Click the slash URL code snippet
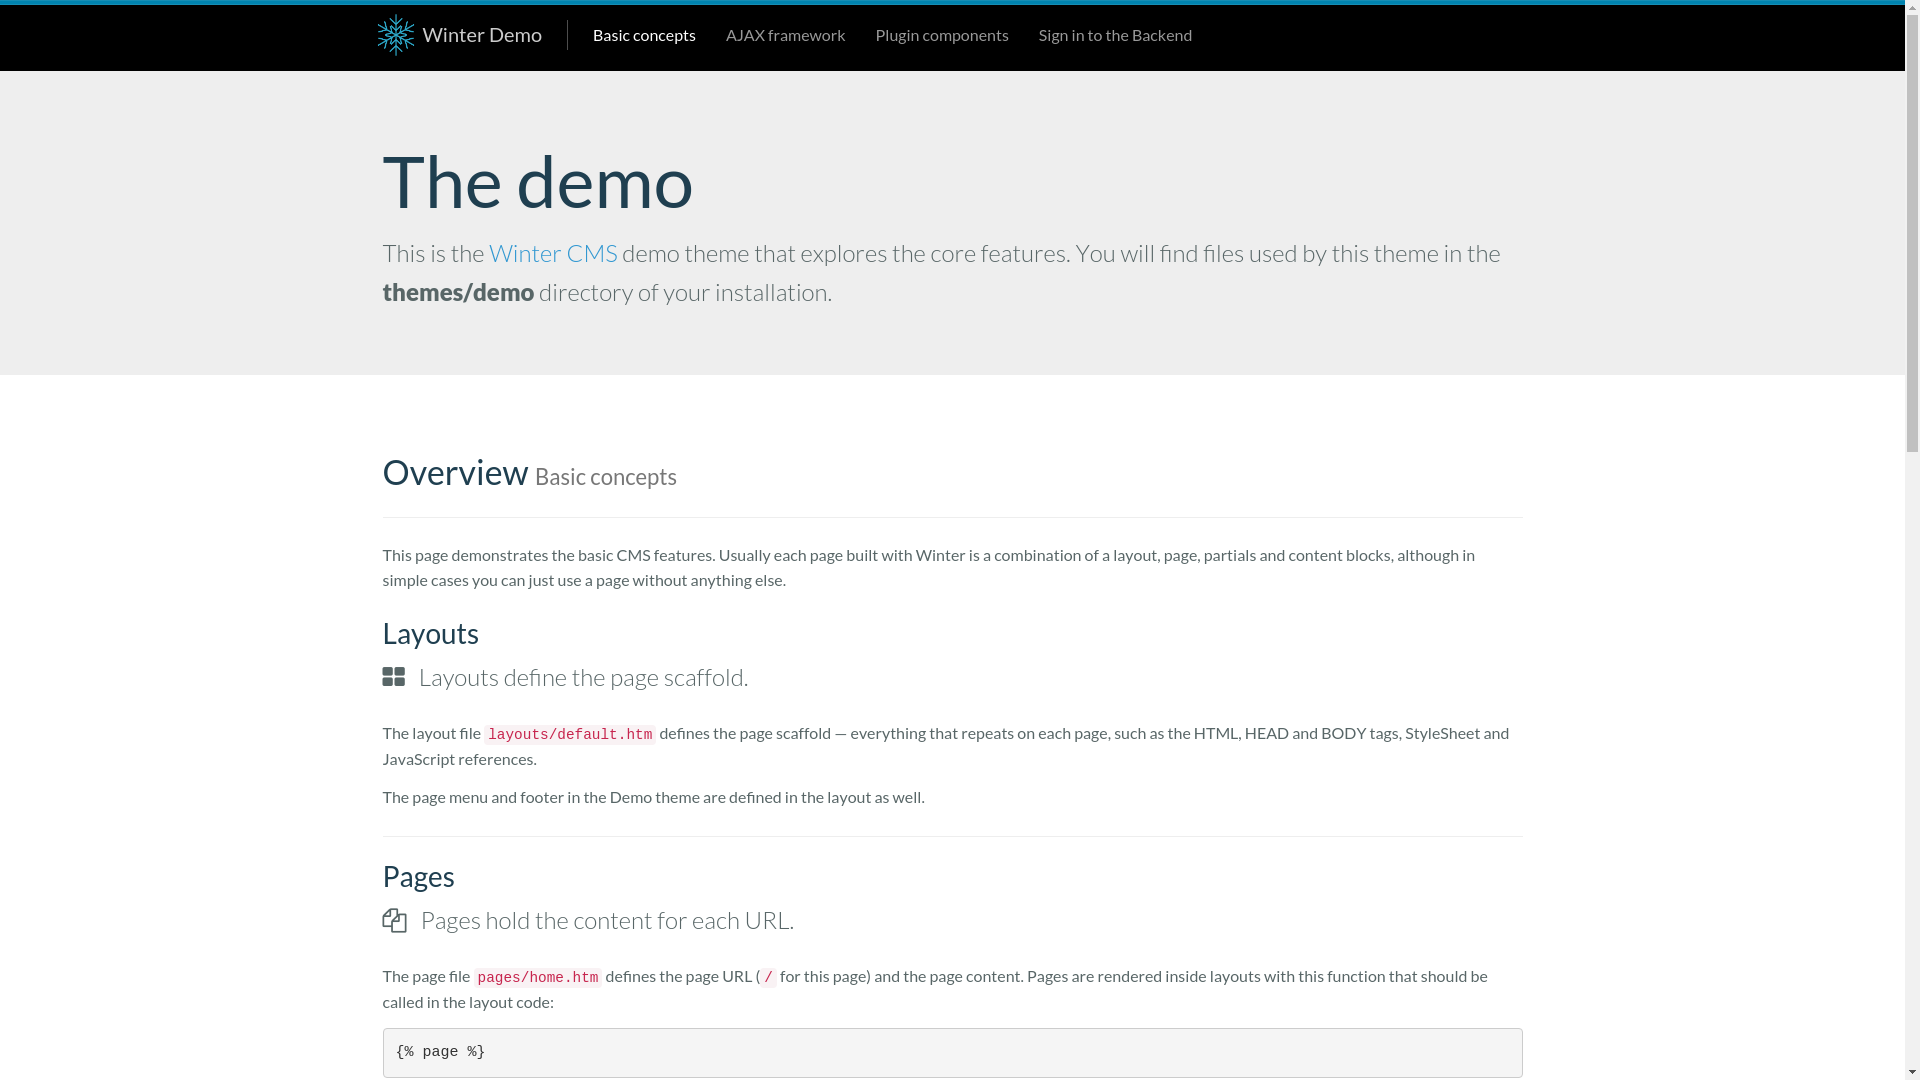 768,978
